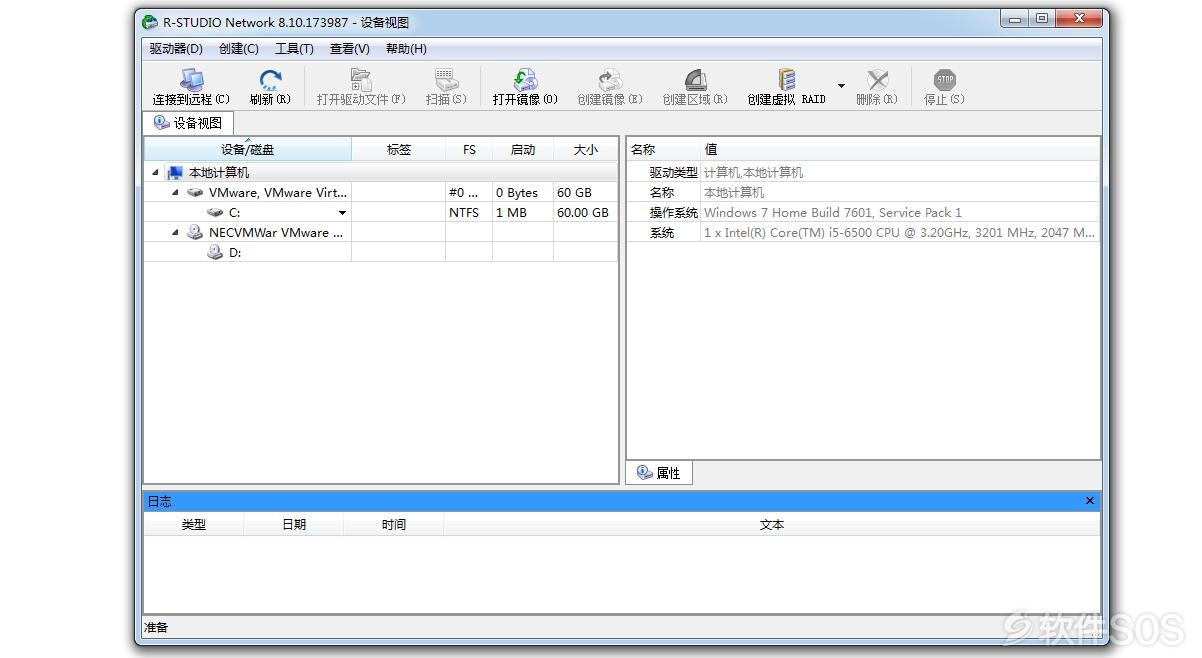Screen dimensions: 1202x658
Task: Click the Create Virtual RAID (创建虚拟 RAID) icon
Action: click(x=787, y=80)
